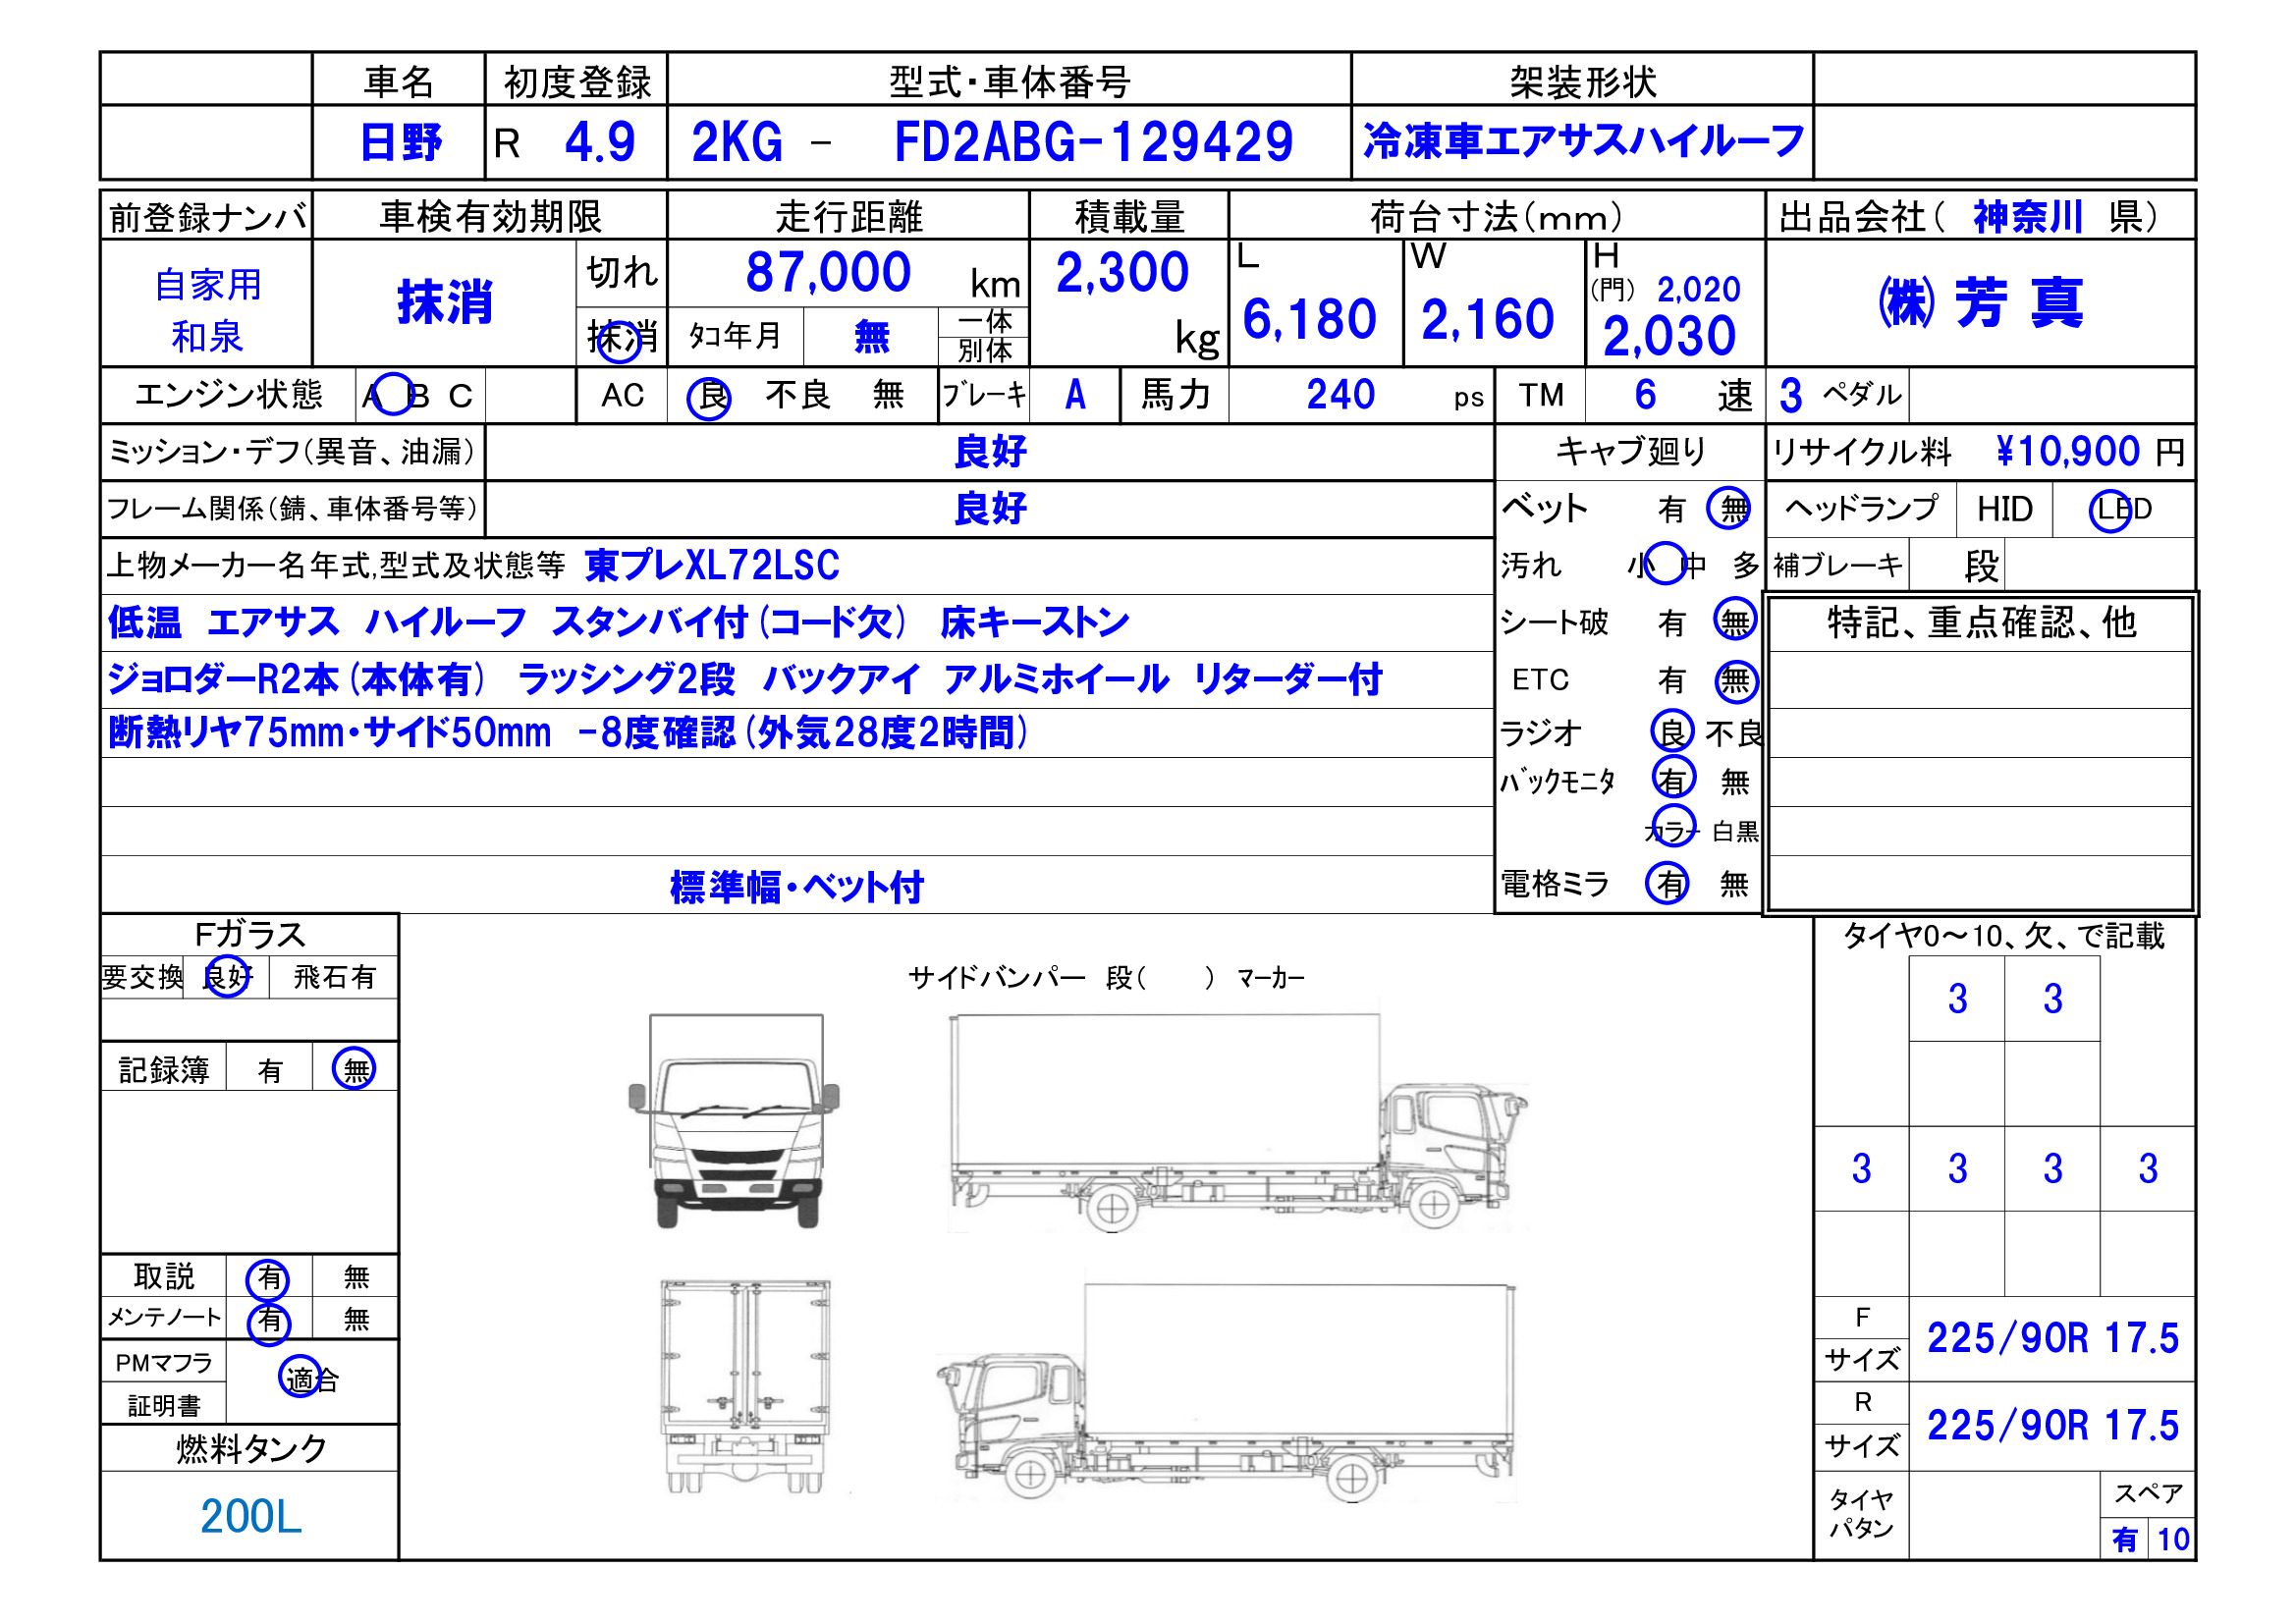Click the brake grade A
Viewport: 2296px width, 1623px height.
coord(1075,395)
